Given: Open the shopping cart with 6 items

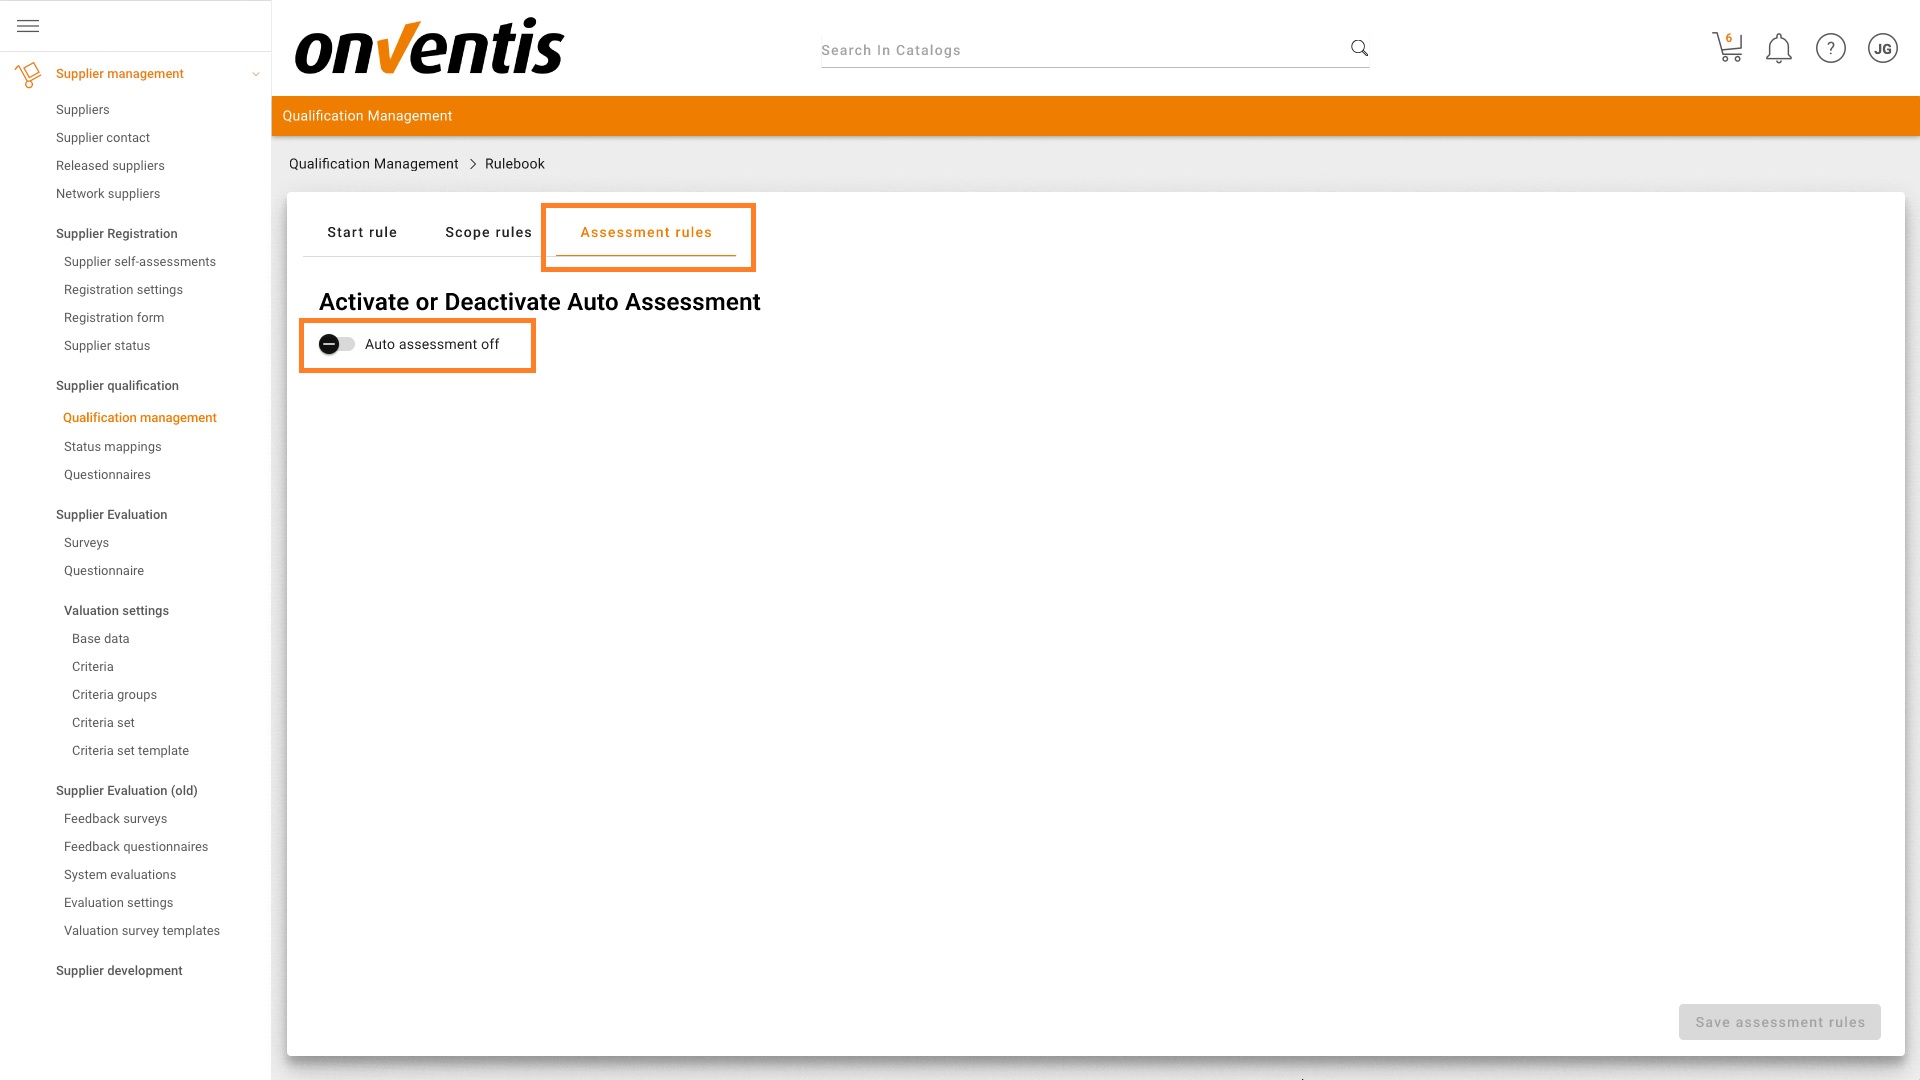Looking at the screenshot, I should click(1727, 48).
